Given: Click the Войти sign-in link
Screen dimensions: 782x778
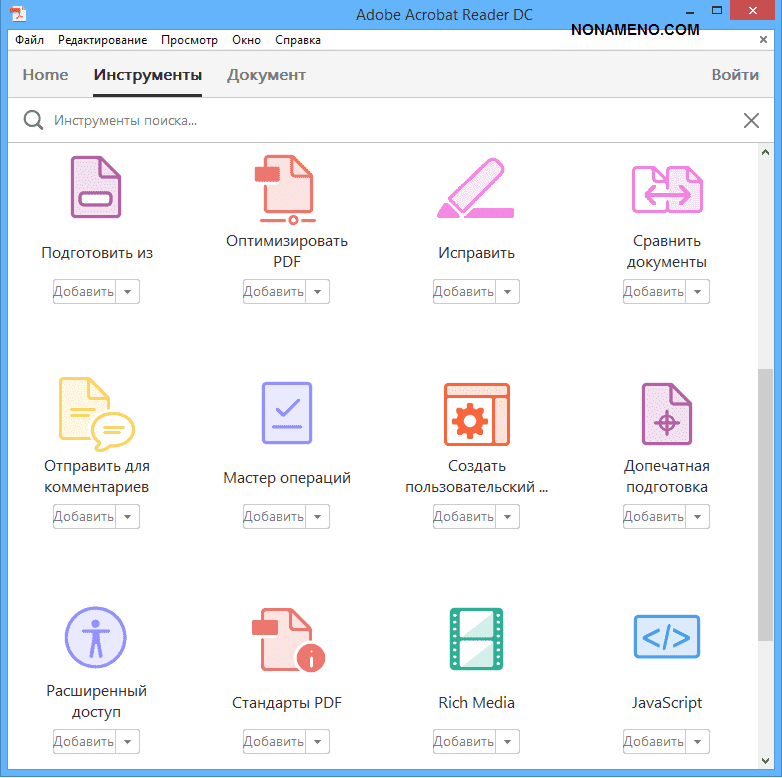Looking at the screenshot, I should click(734, 75).
